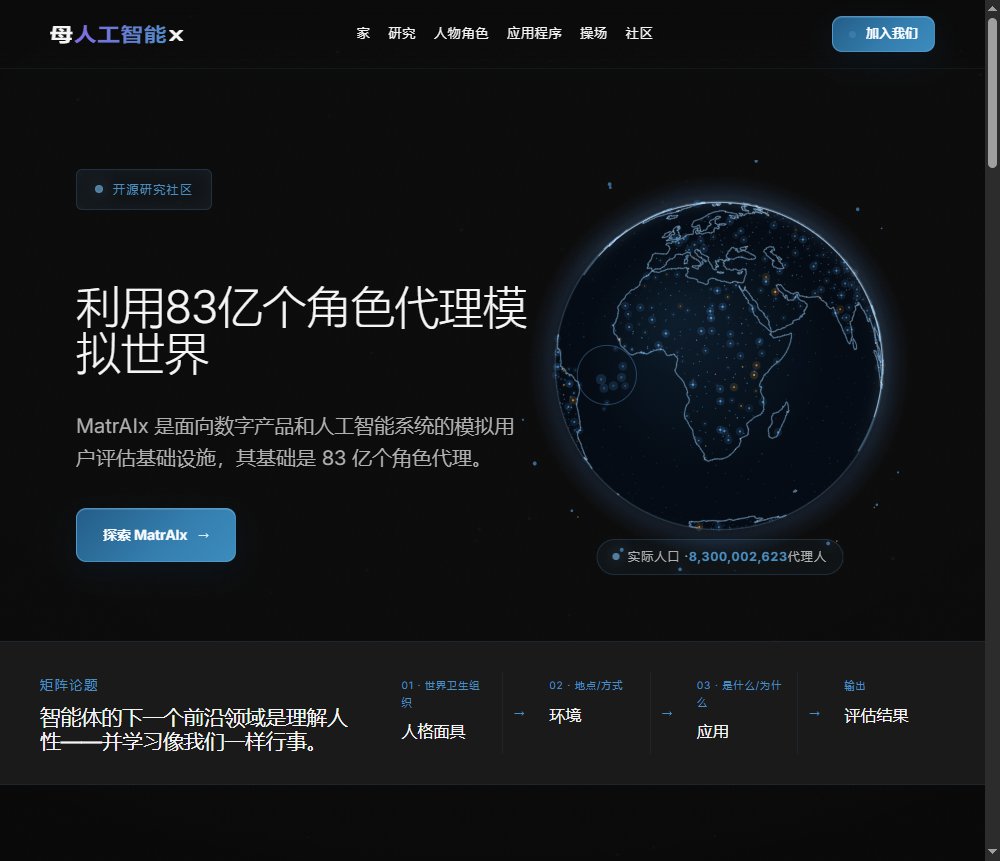1000x861 pixels.
Task: Click the arrow between 人格面具 and 环境
Action: pos(520,714)
